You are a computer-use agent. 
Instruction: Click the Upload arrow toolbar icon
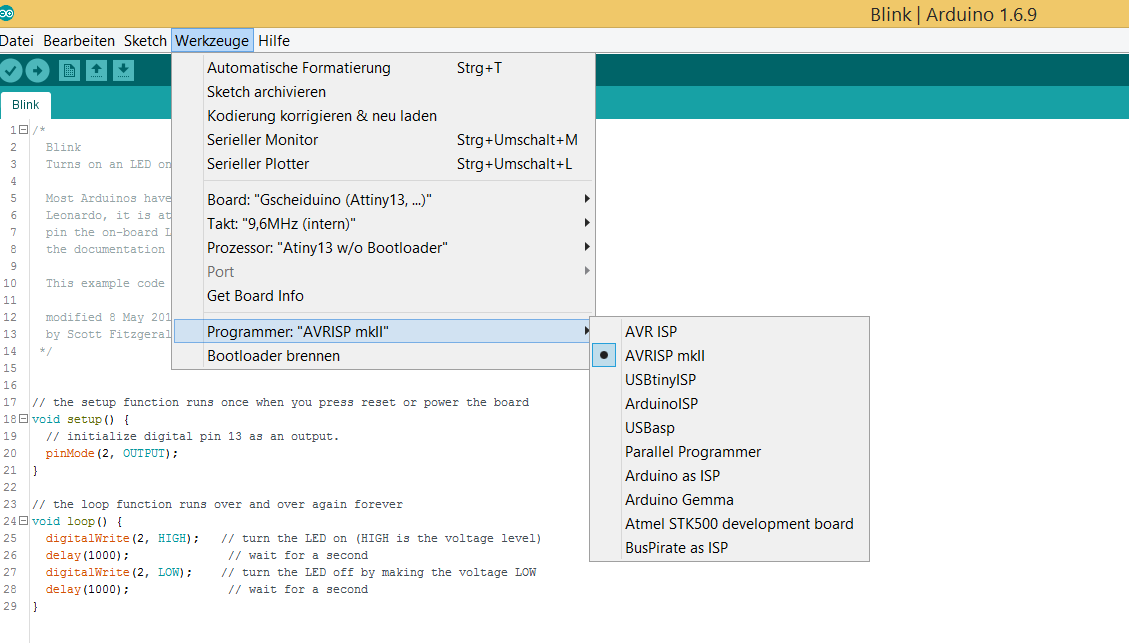click(x=37, y=71)
